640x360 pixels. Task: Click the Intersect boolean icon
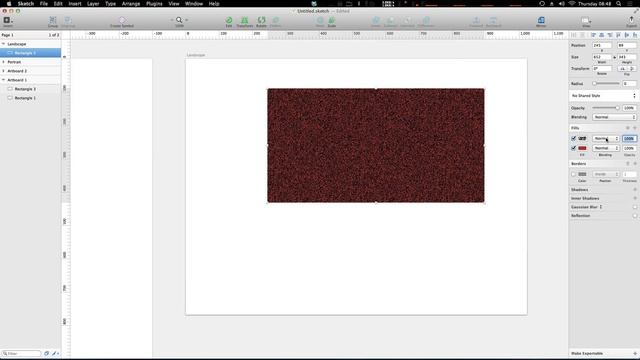tap(407, 20)
